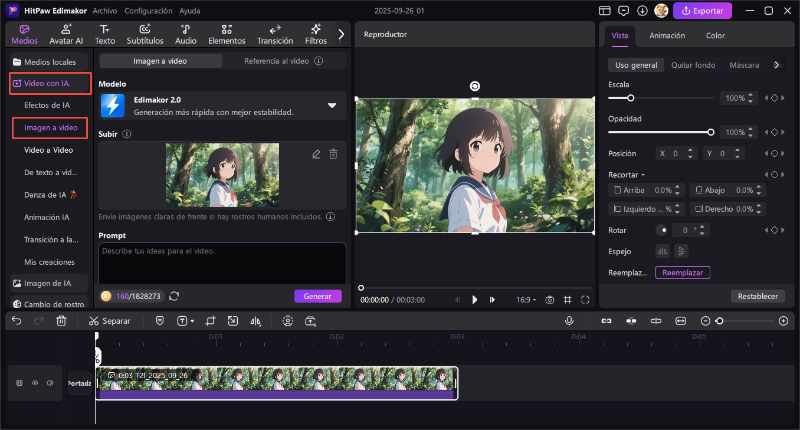800x430 pixels.
Task: Open the Filtros tool
Action: pyautogui.click(x=316, y=35)
